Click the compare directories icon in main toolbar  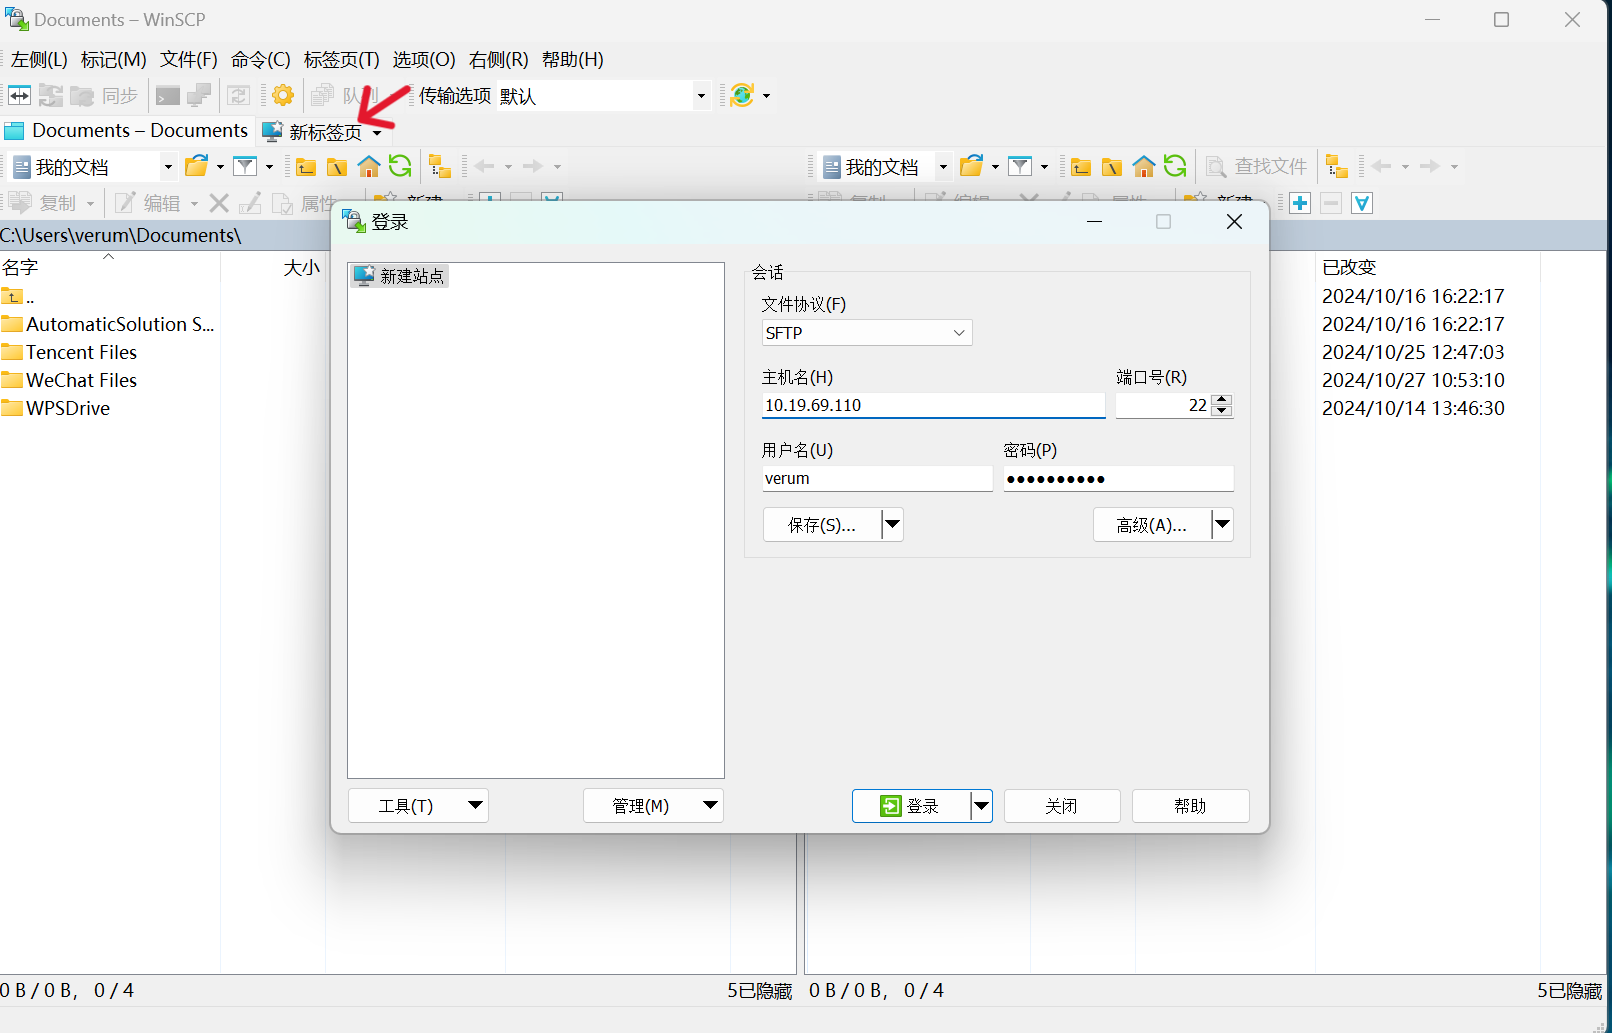click(19, 96)
